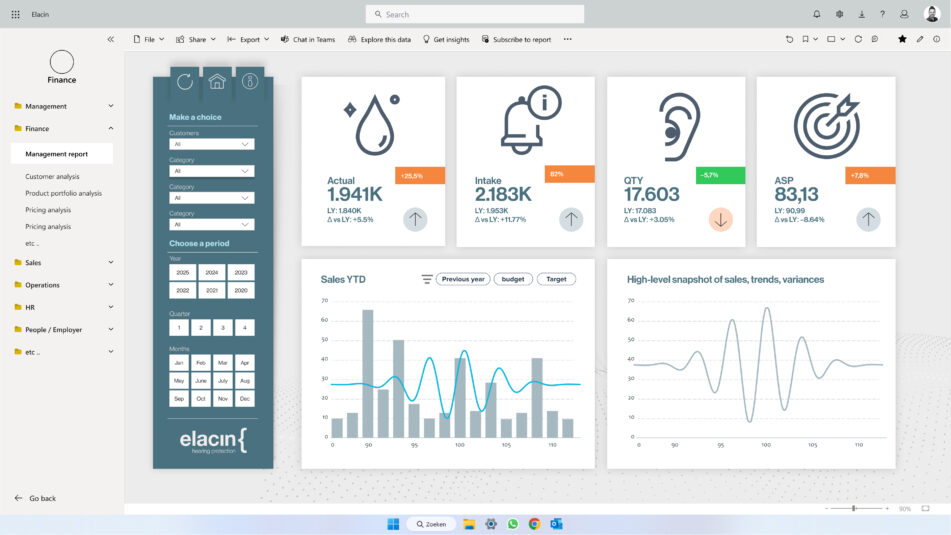
Task: Click the notifications bell in the top bar
Action: pyautogui.click(x=816, y=14)
